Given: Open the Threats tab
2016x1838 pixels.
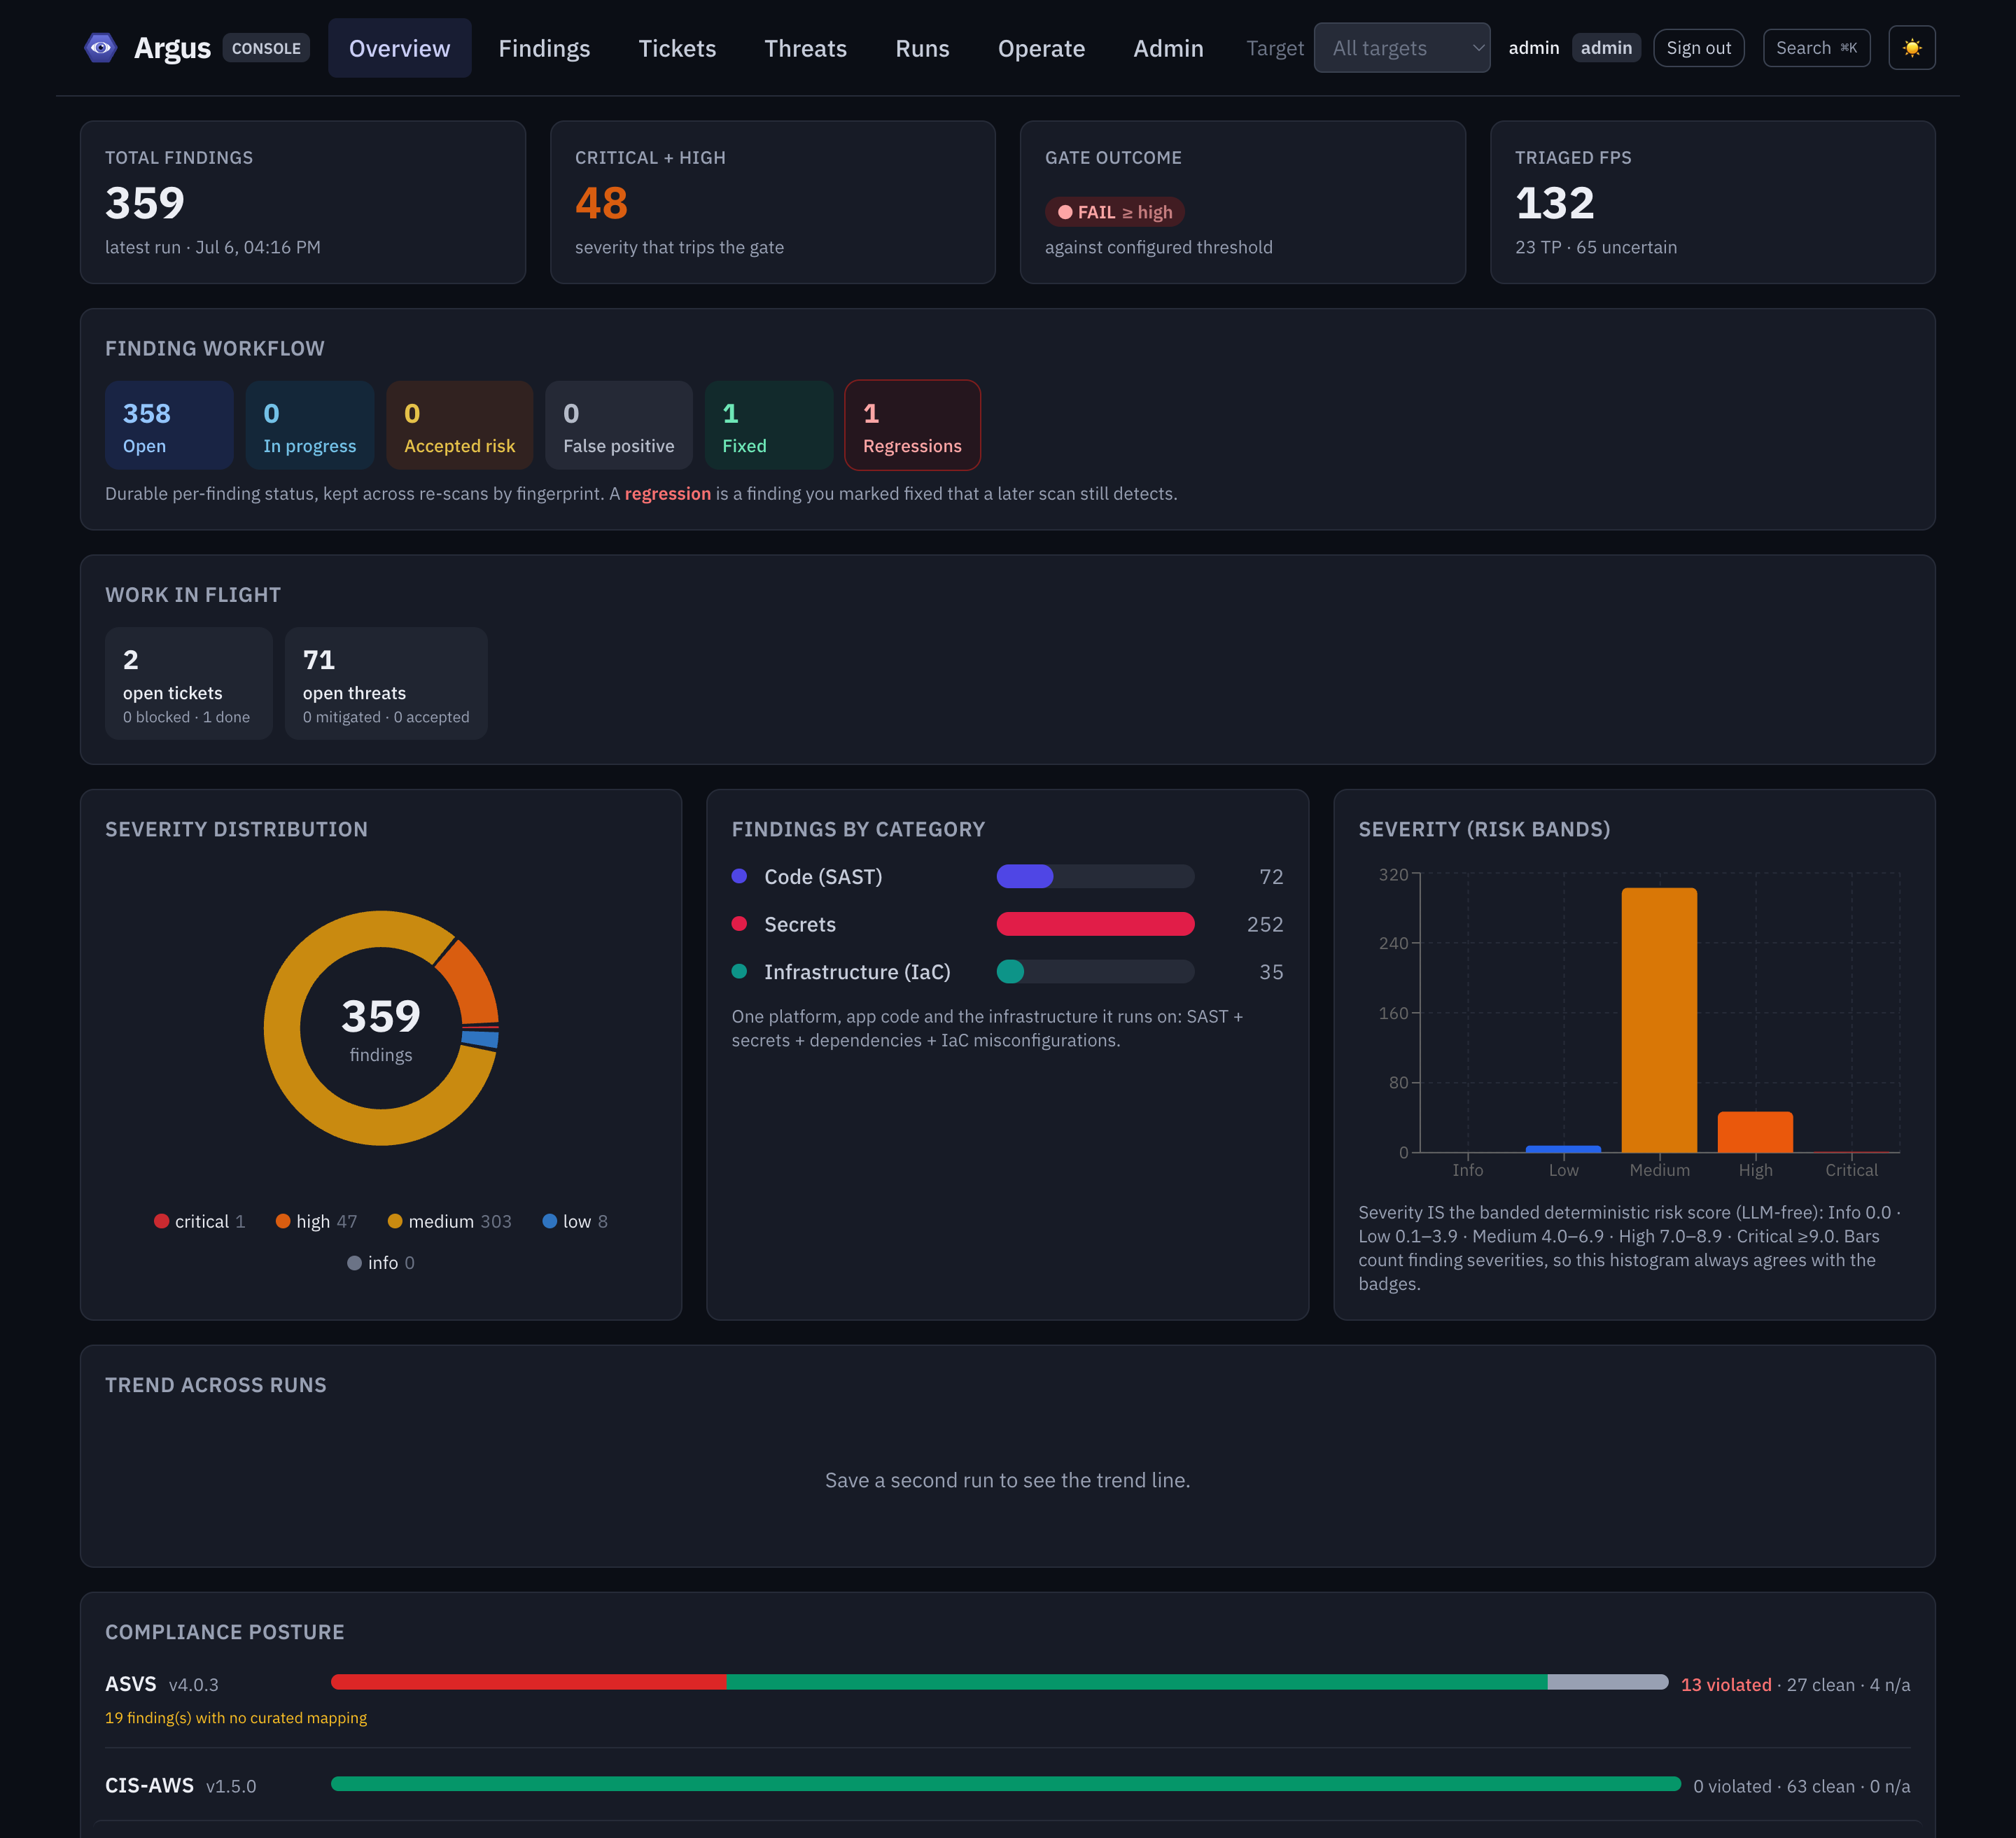Looking at the screenshot, I should coord(805,48).
